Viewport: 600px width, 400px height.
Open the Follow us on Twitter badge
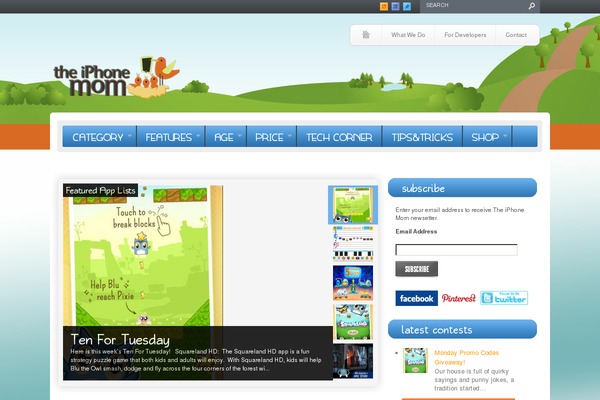pyautogui.click(x=504, y=298)
